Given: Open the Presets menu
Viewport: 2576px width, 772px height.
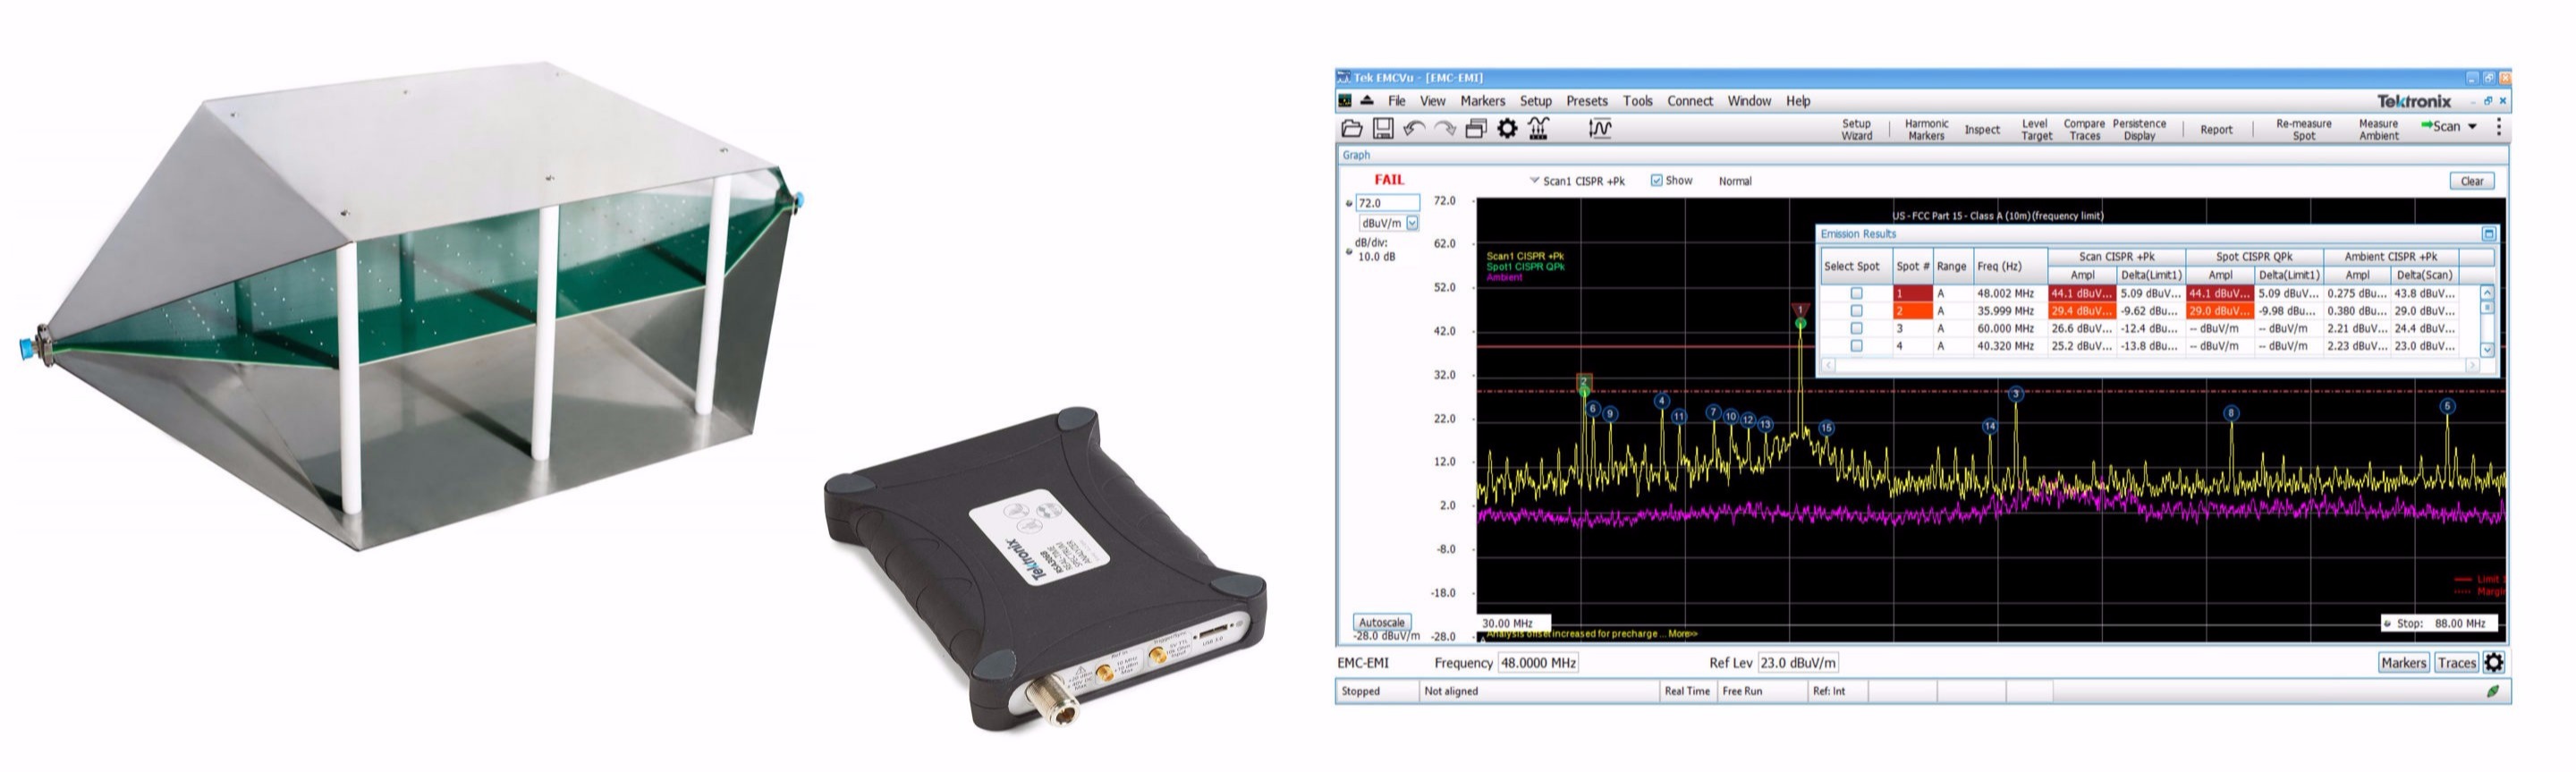Looking at the screenshot, I should click(1586, 101).
